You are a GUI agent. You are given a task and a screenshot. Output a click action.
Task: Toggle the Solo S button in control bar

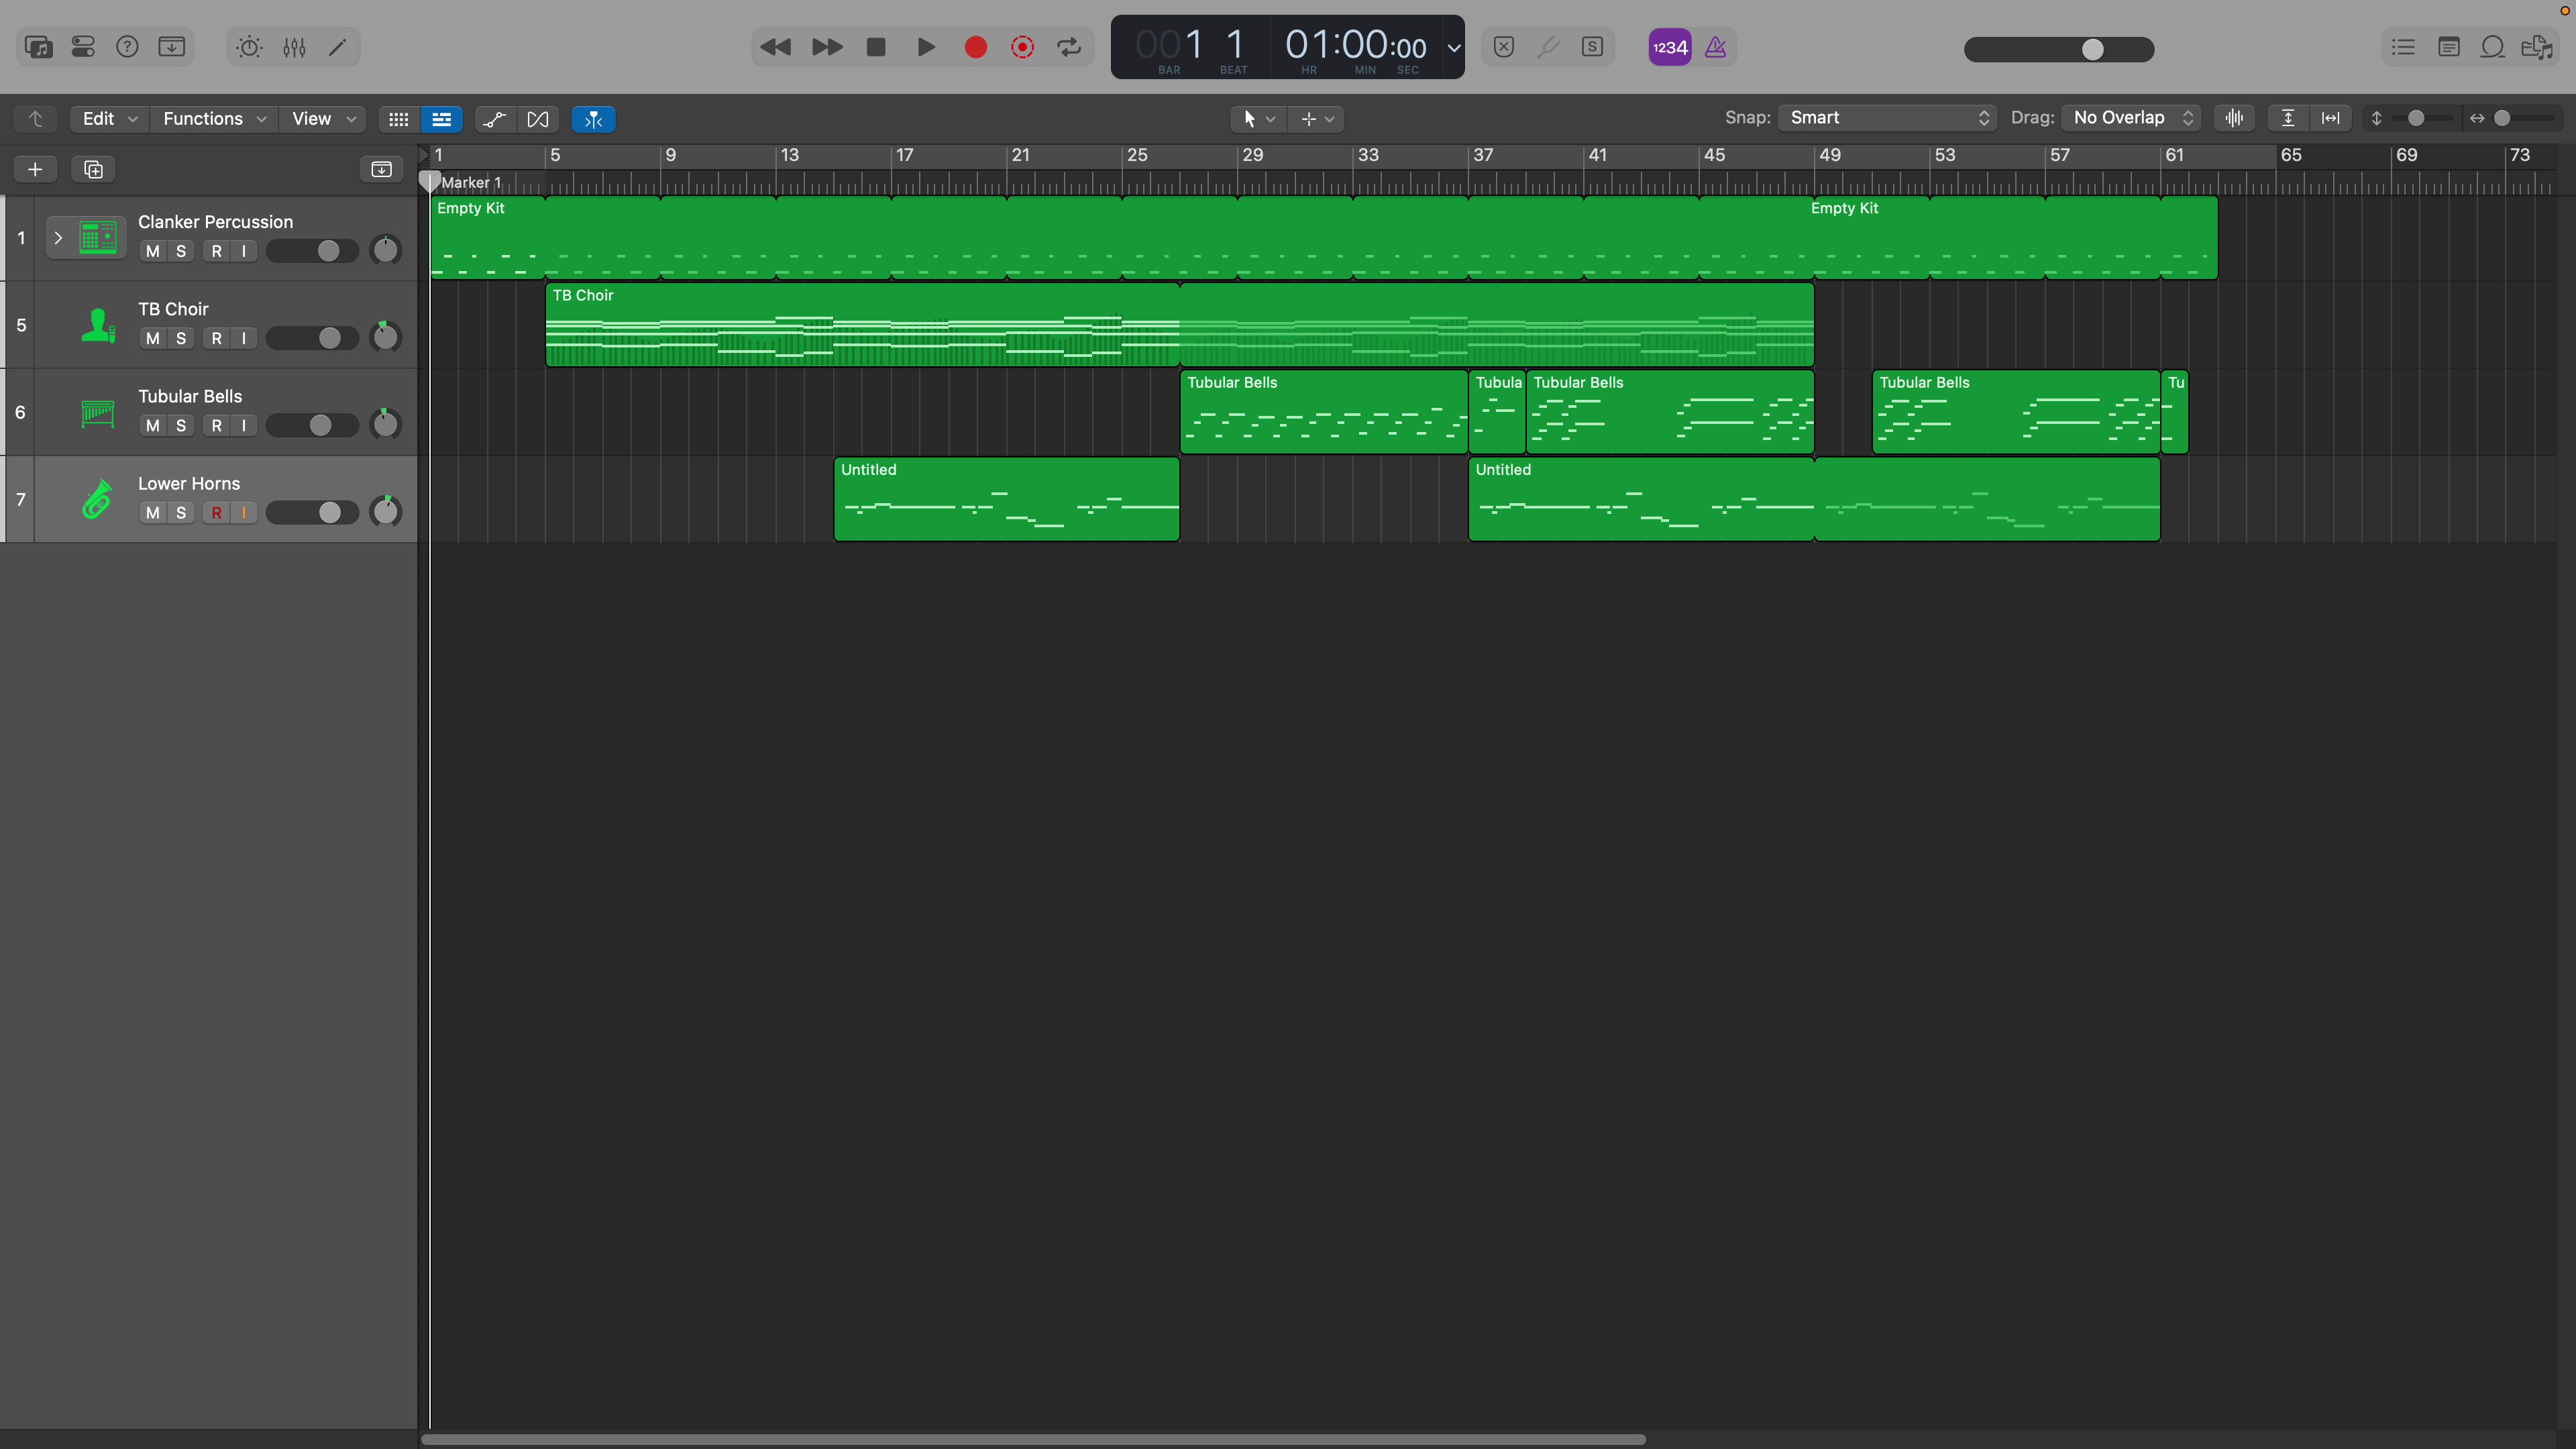click(1592, 47)
